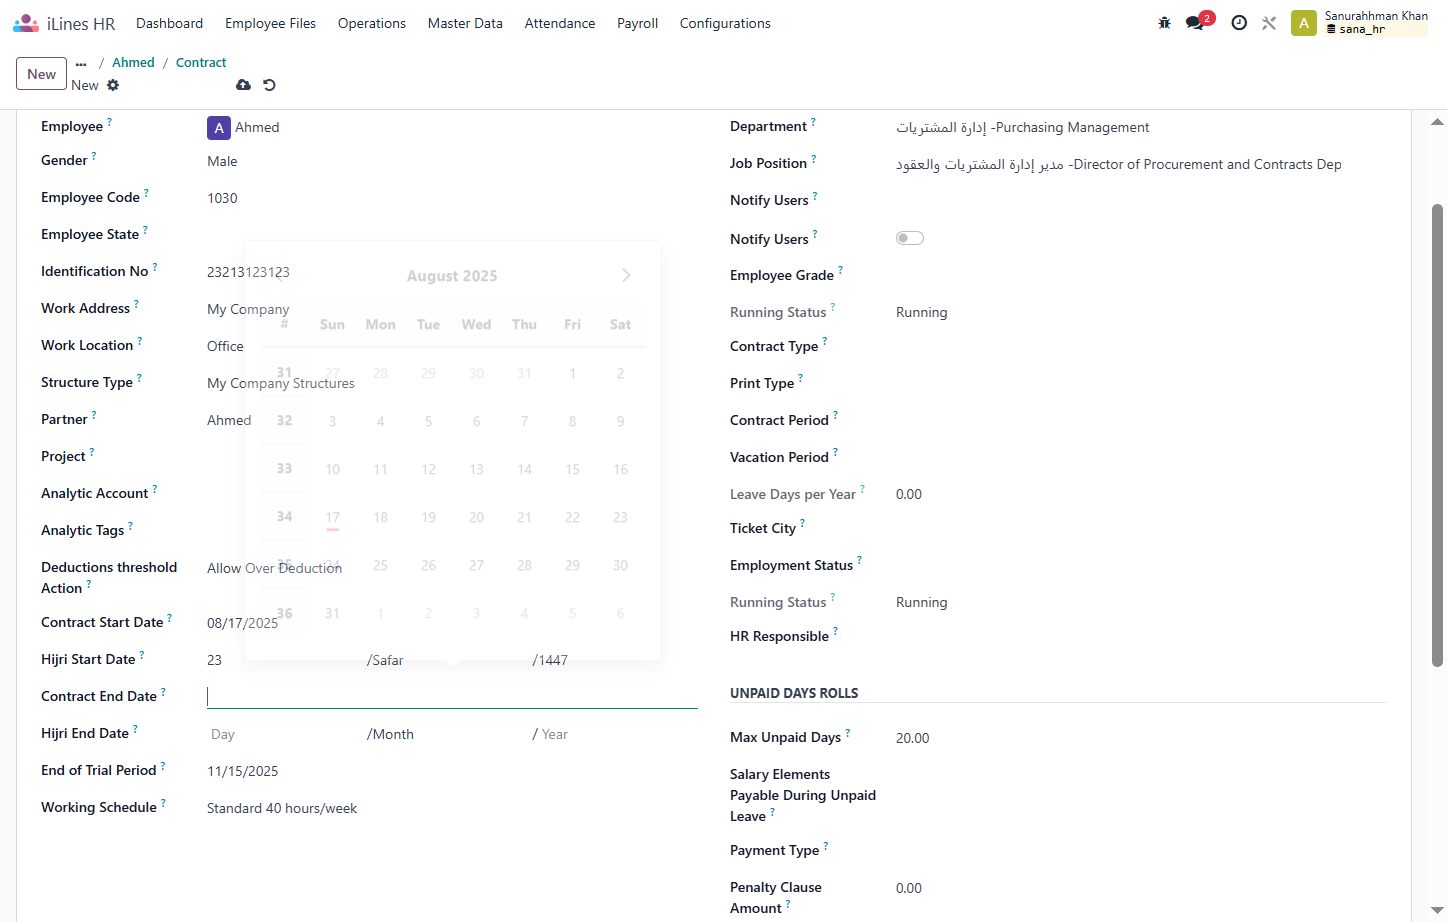The image size is (1447, 922).
Task: Click the vertical scrollbar of the form
Action: click(1437, 435)
